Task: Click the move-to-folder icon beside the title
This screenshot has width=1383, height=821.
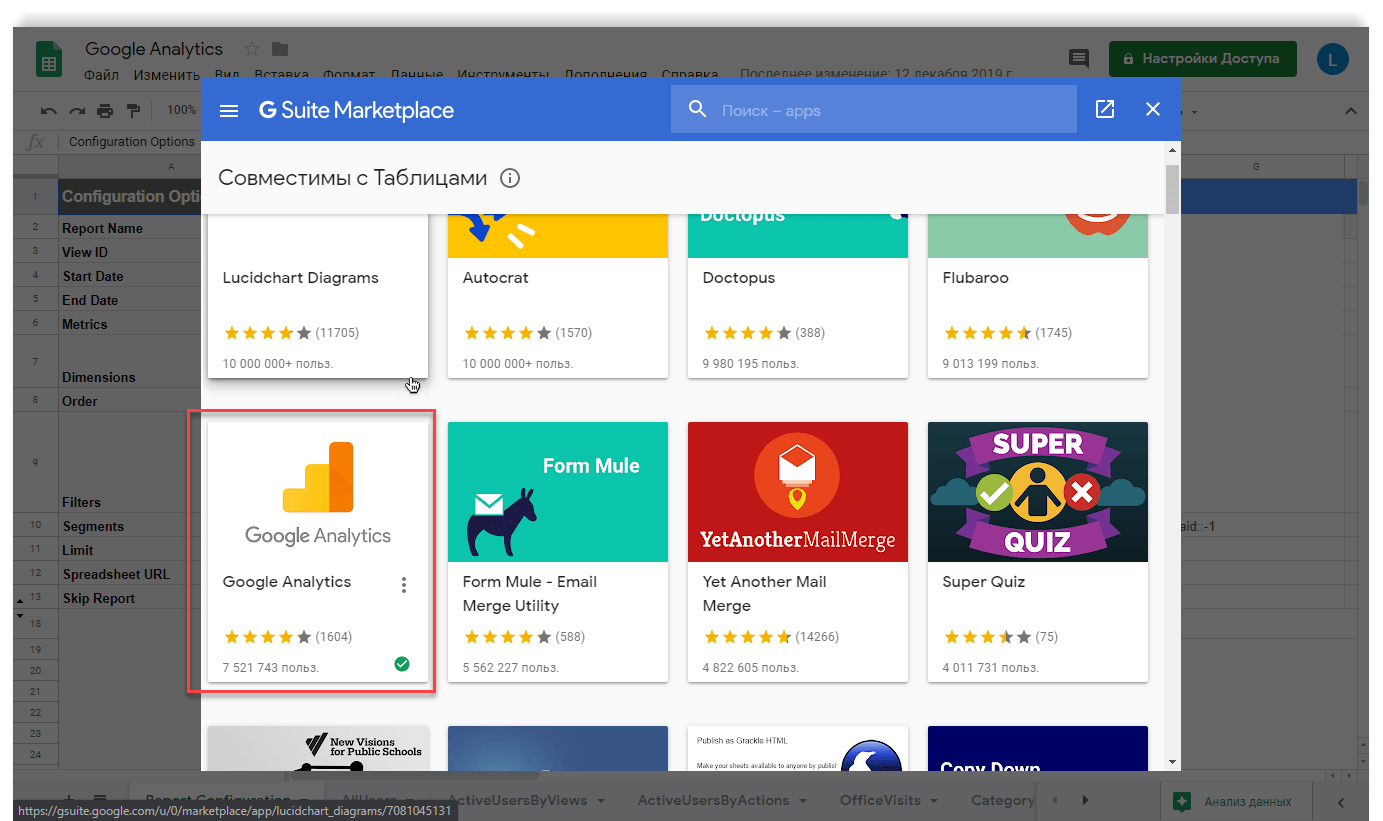Action: click(280, 49)
